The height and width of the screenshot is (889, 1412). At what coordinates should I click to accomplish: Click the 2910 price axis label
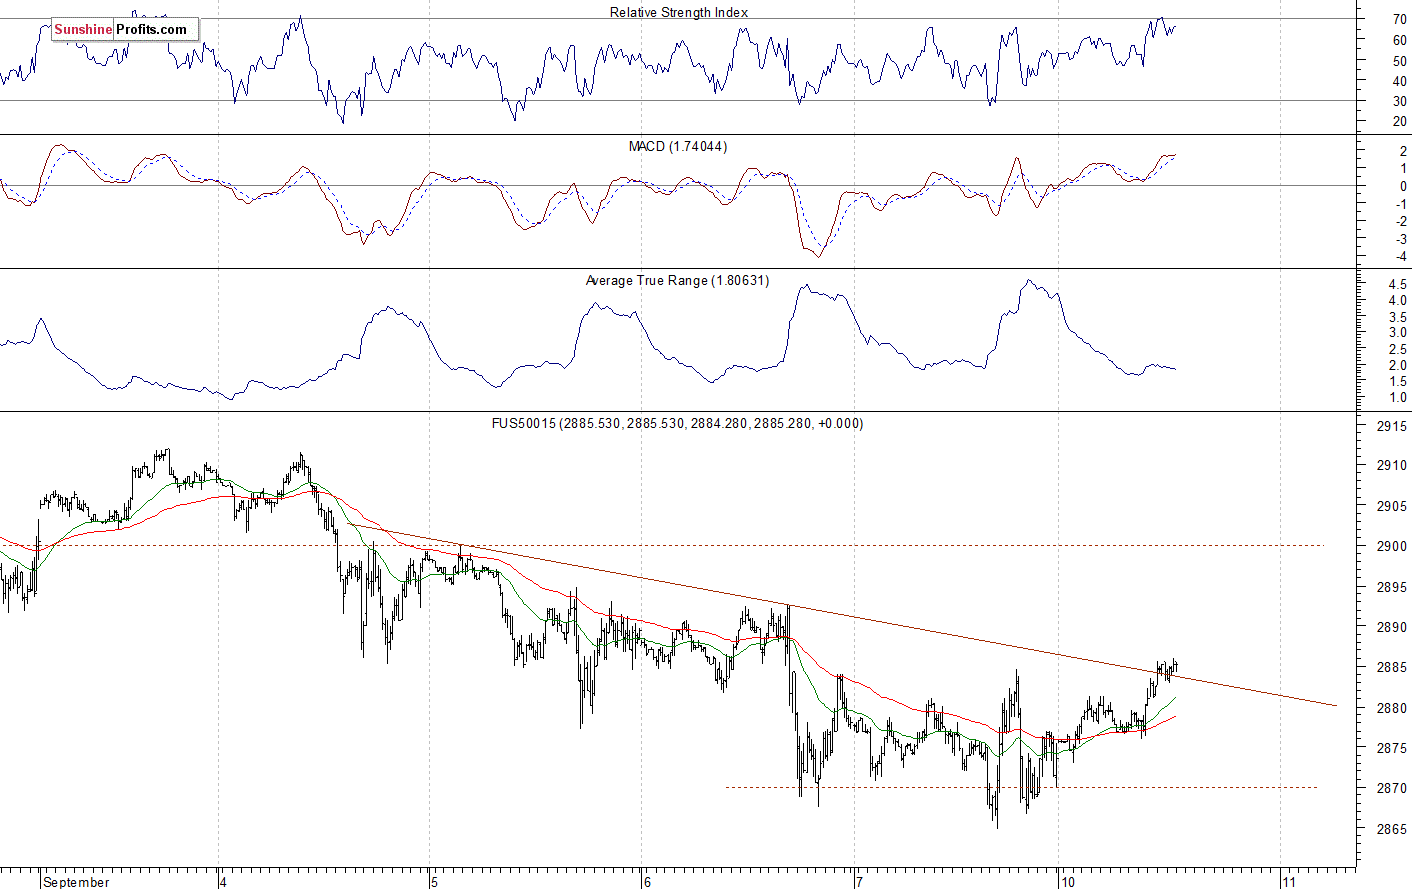click(x=1392, y=465)
